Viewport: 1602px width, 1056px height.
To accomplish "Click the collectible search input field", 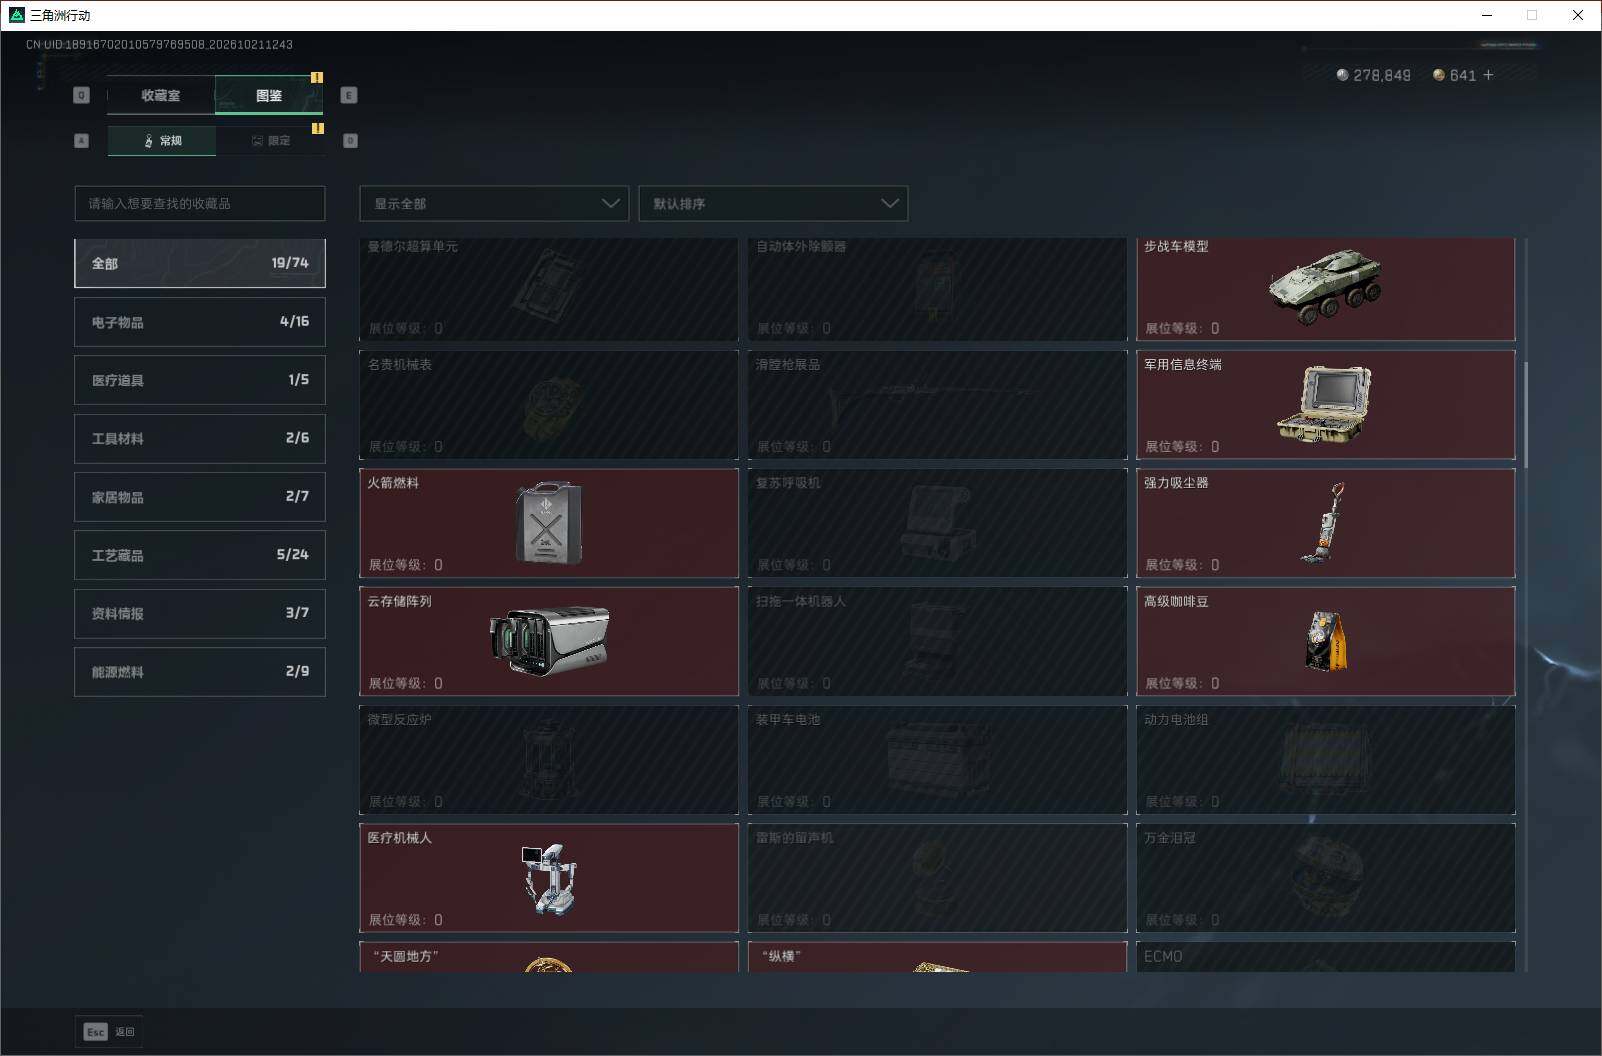I will pyautogui.click(x=200, y=203).
